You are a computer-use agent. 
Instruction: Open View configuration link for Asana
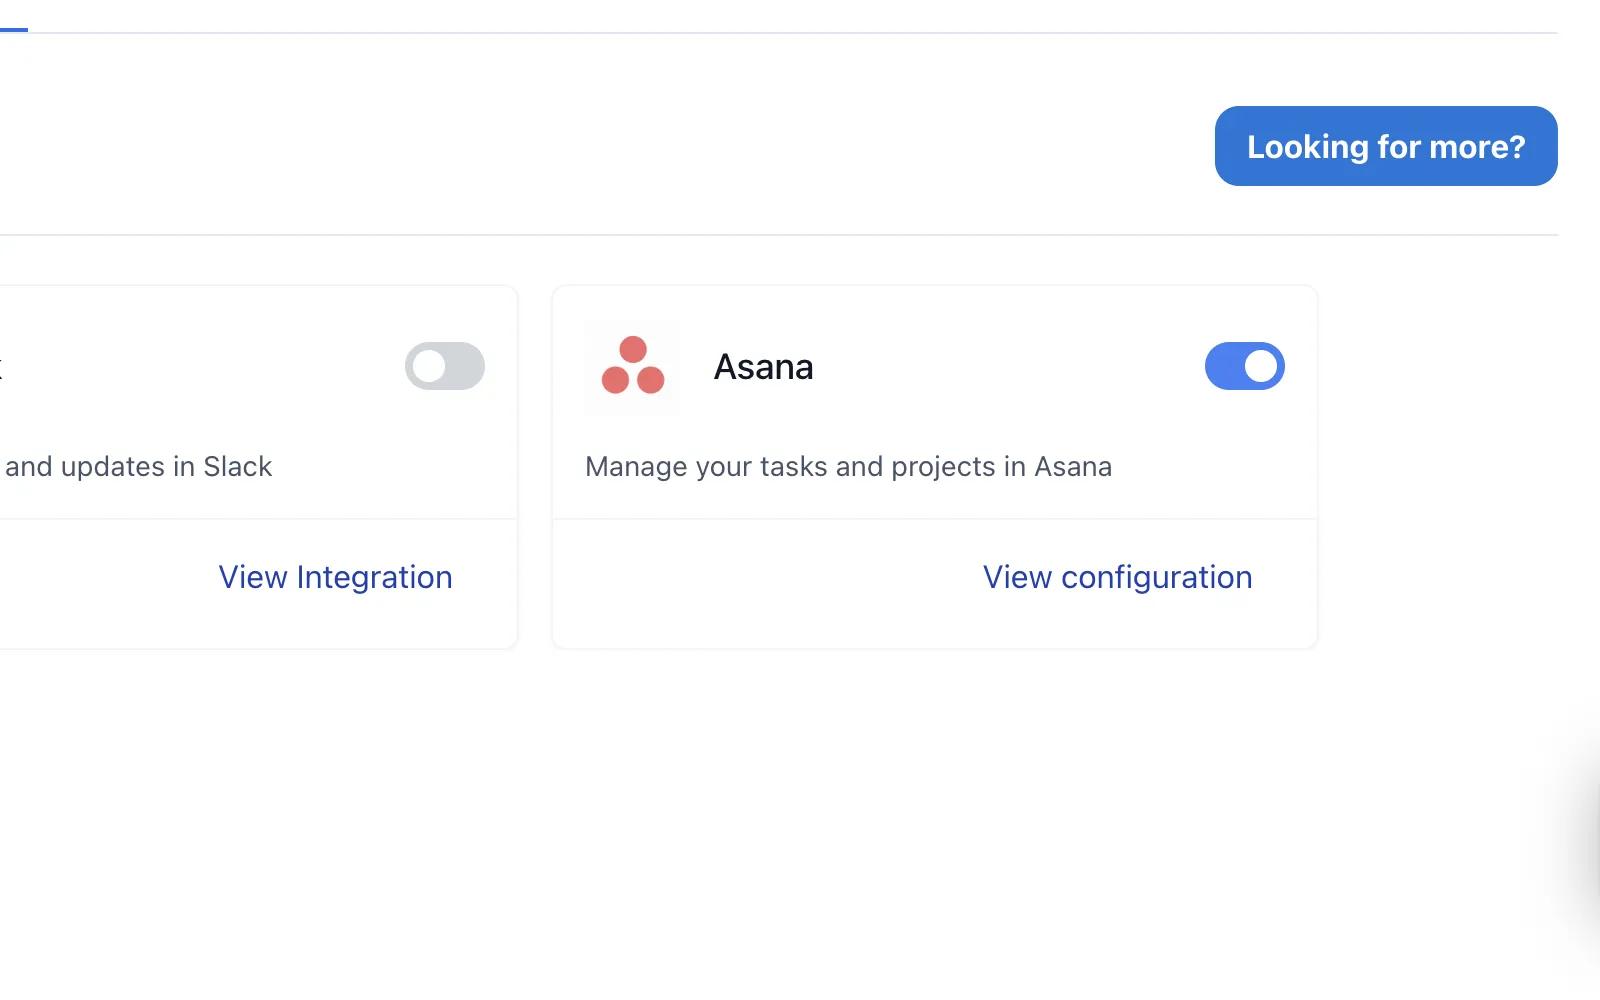(1117, 577)
